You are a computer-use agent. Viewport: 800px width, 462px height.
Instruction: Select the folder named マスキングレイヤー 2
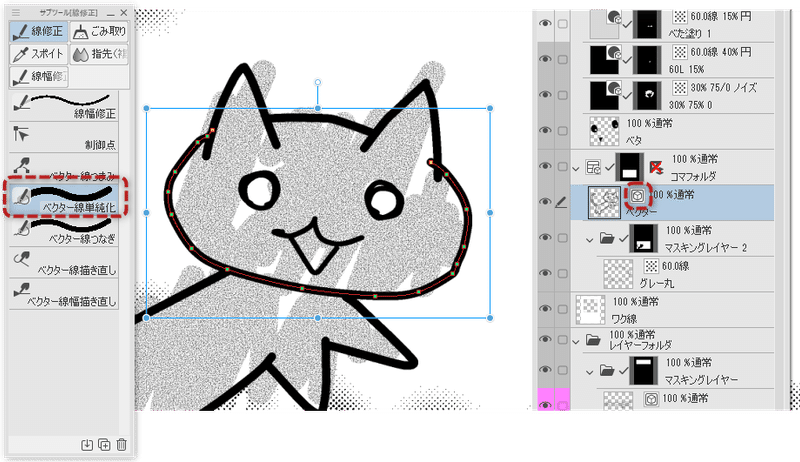pyautogui.click(x=706, y=248)
